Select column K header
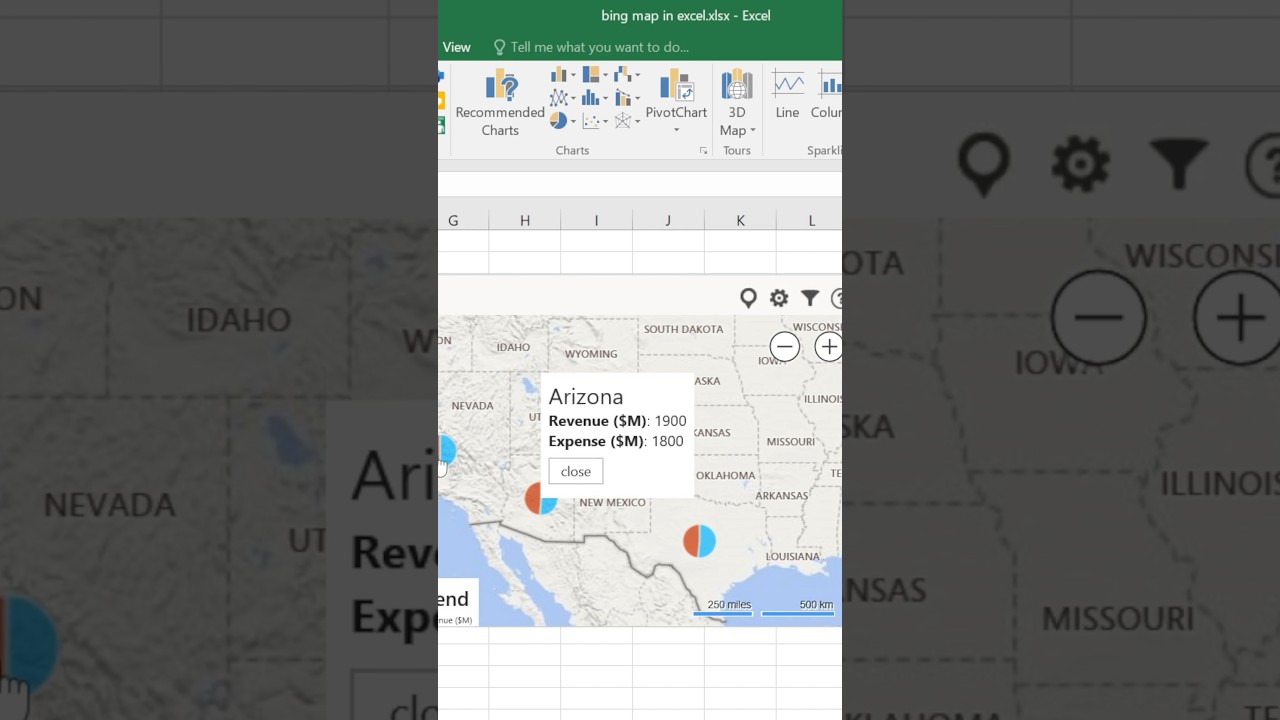 741,220
